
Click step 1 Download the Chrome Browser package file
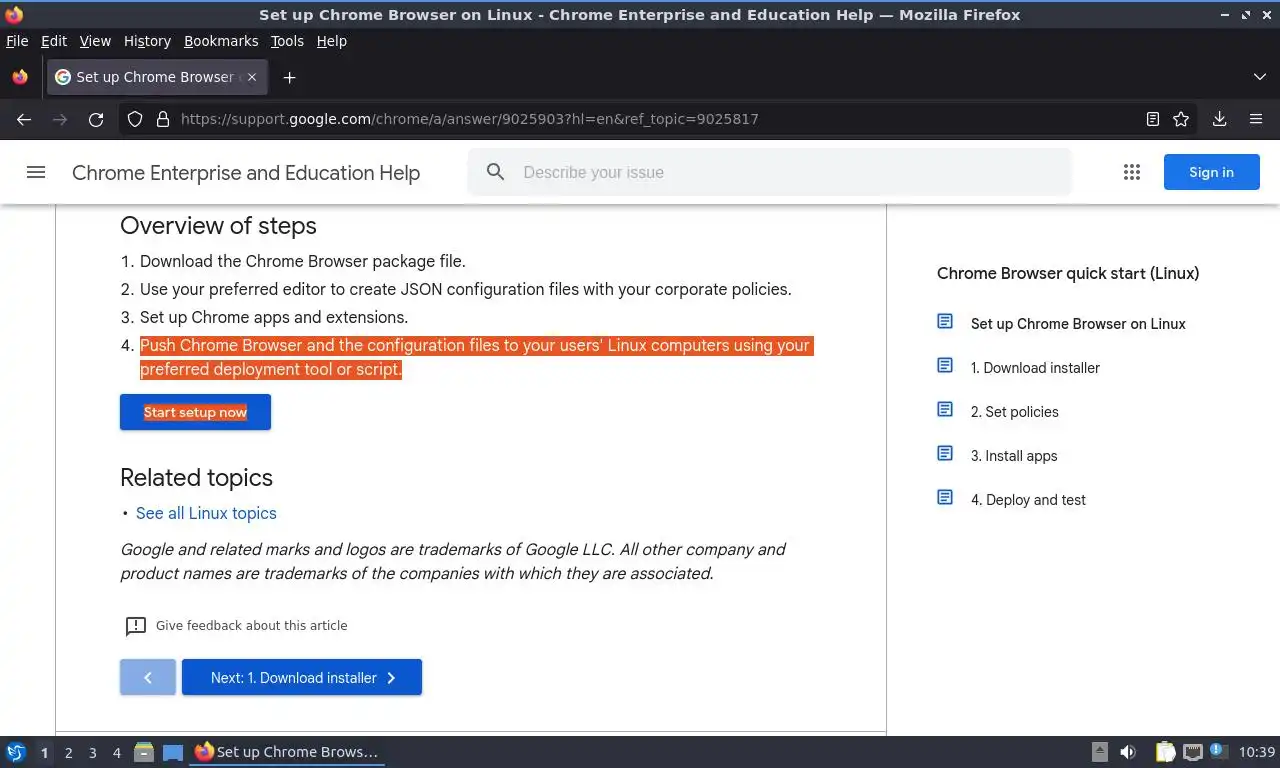point(302,261)
